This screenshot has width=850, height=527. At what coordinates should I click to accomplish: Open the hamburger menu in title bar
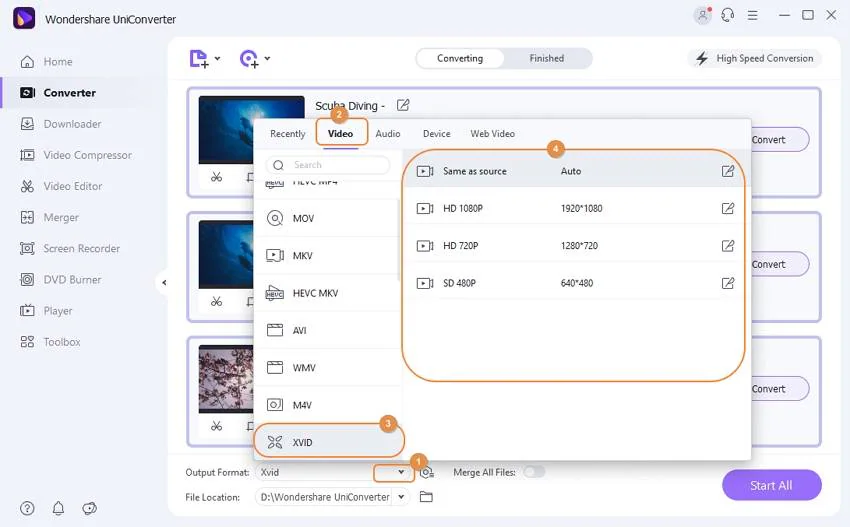[752, 15]
